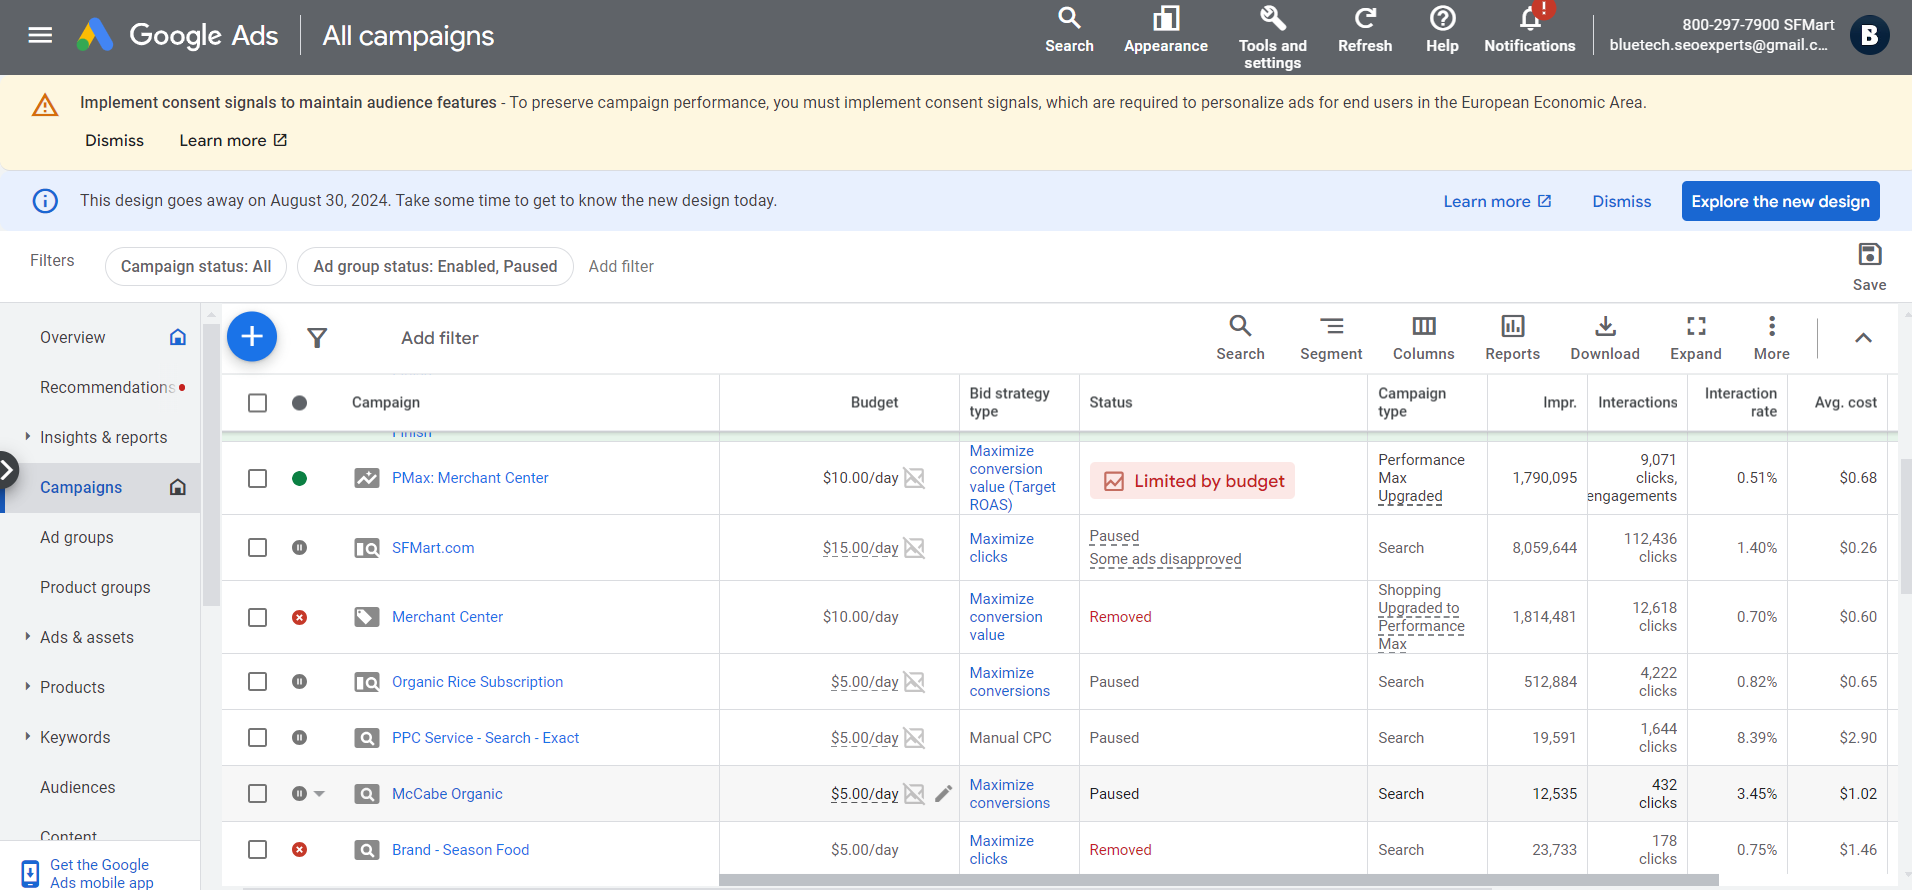Click Explore the new design button

click(x=1780, y=201)
